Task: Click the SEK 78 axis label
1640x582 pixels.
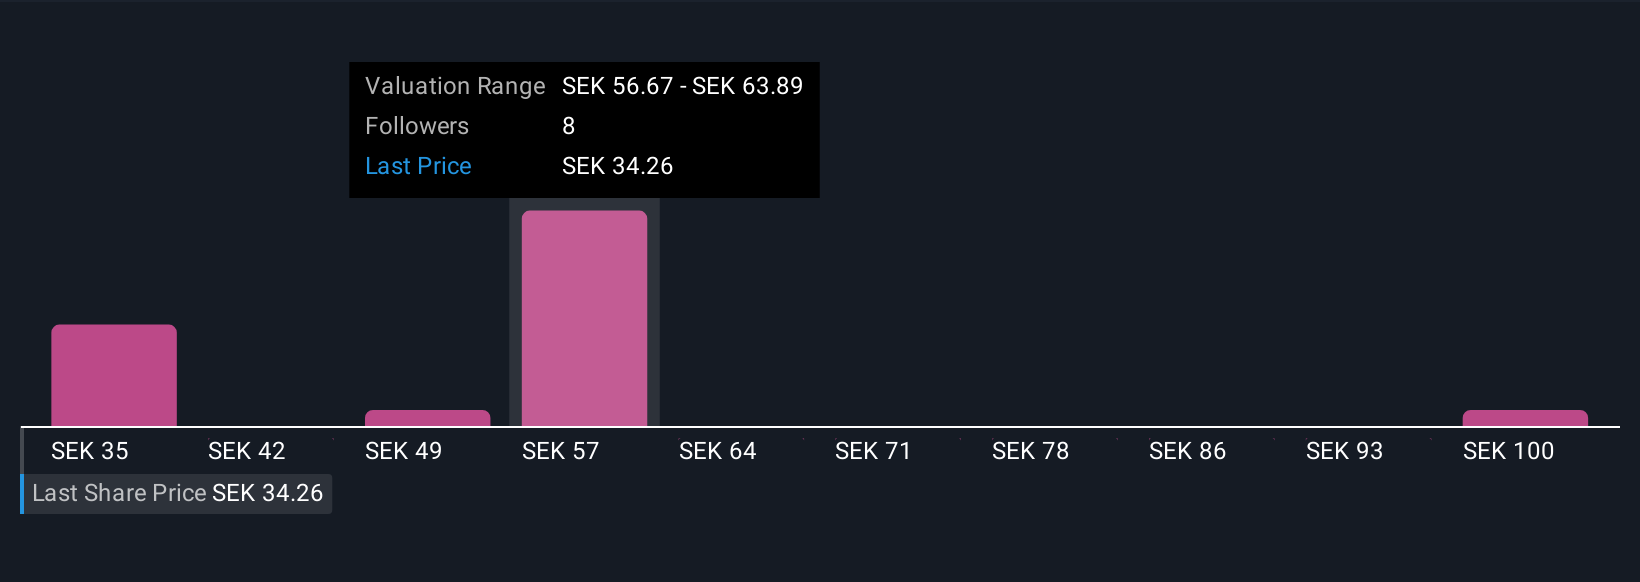Action: point(1030,451)
